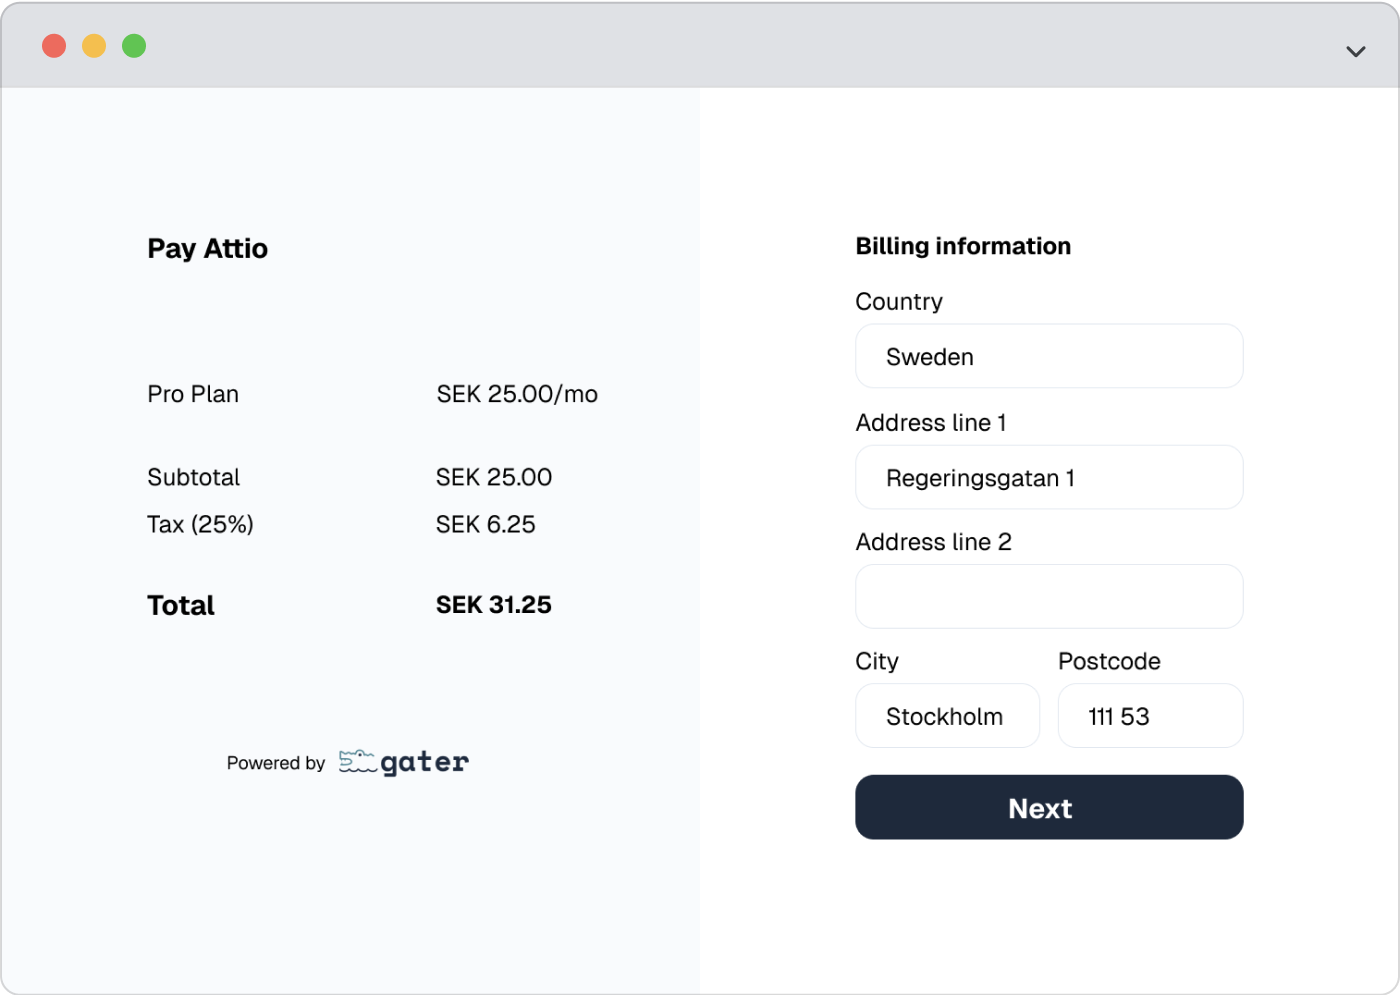The width and height of the screenshot is (1400, 995).
Task: Click the SEK 31.25 total amount
Action: [x=493, y=605]
